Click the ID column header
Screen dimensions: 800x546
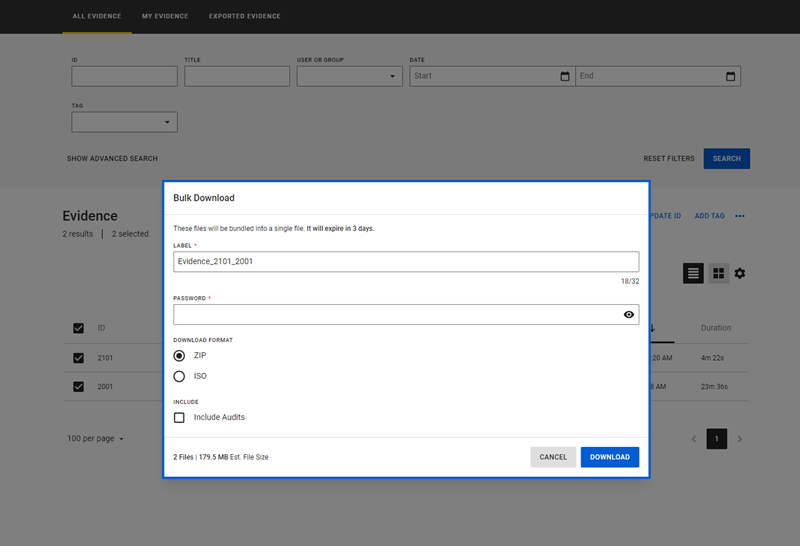(101, 328)
